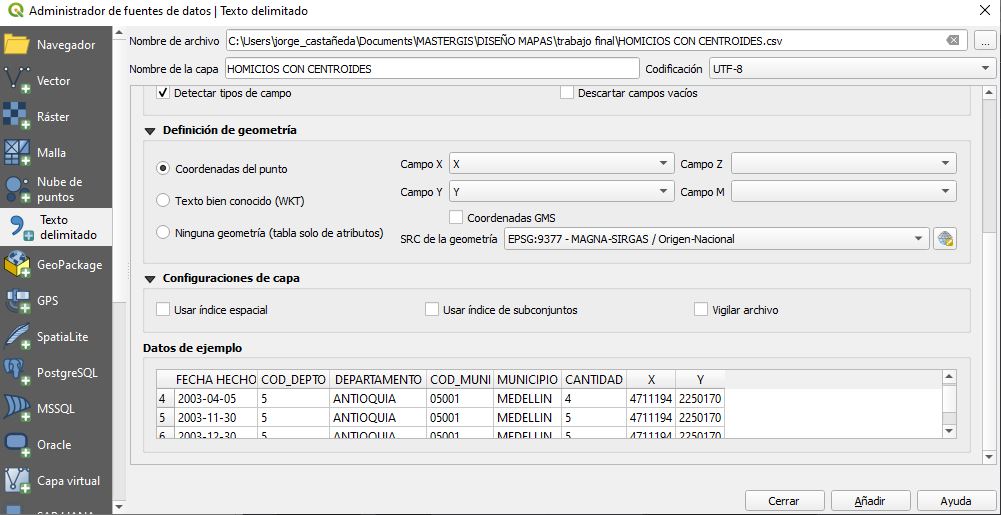Toggle Usar índice espacial checkbox
Image resolution: width=1001 pixels, height=515 pixels.
coord(163,310)
